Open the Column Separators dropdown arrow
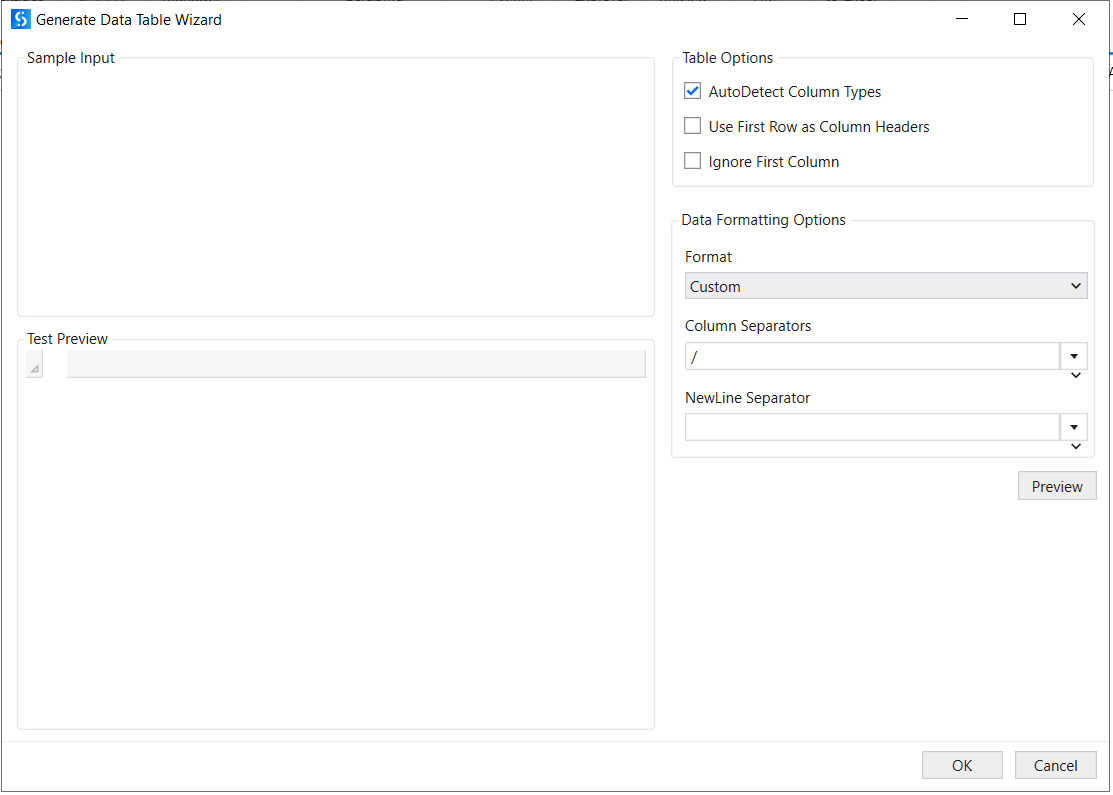 point(1074,355)
